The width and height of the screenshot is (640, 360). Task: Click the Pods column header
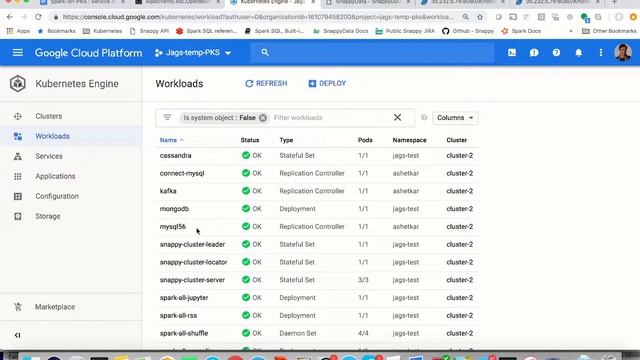(x=365, y=140)
